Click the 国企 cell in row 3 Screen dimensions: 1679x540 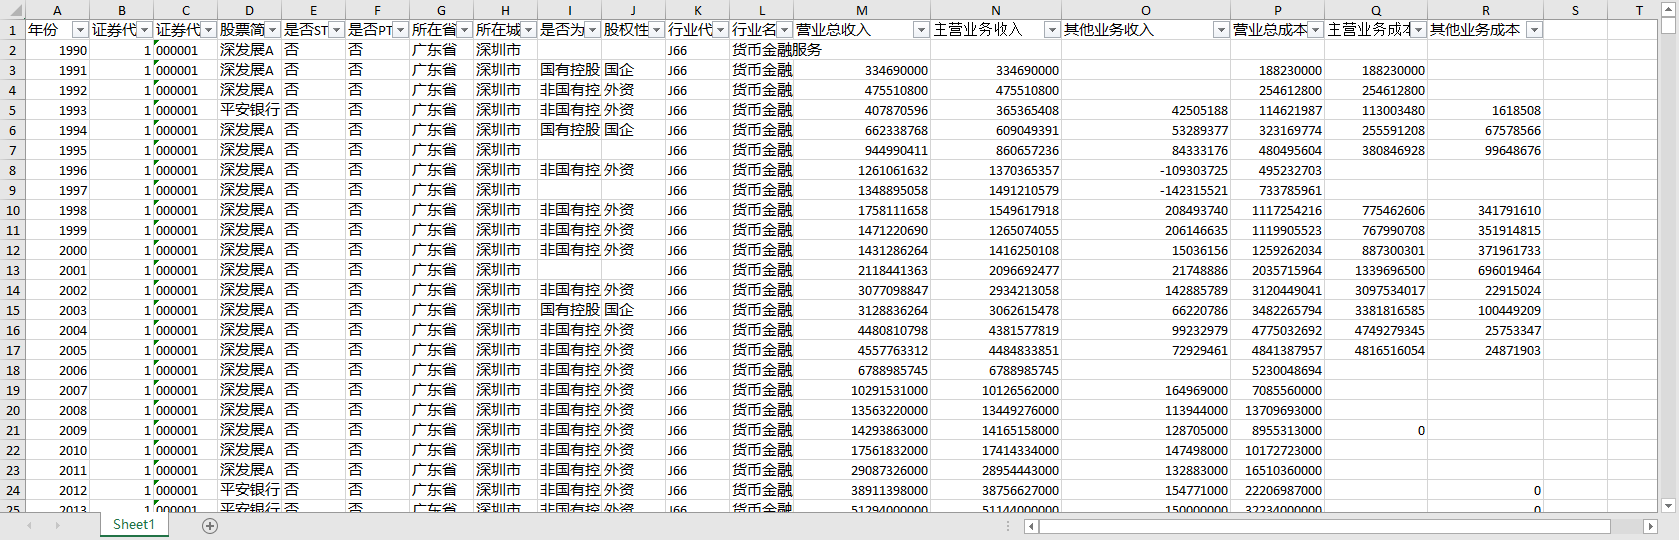(x=633, y=70)
